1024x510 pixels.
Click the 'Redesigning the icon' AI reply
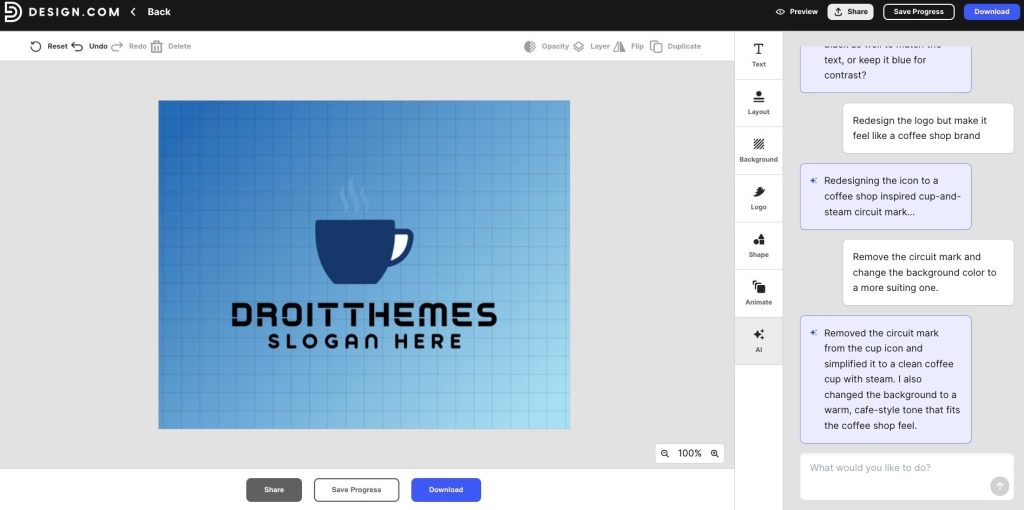point(886,197)
